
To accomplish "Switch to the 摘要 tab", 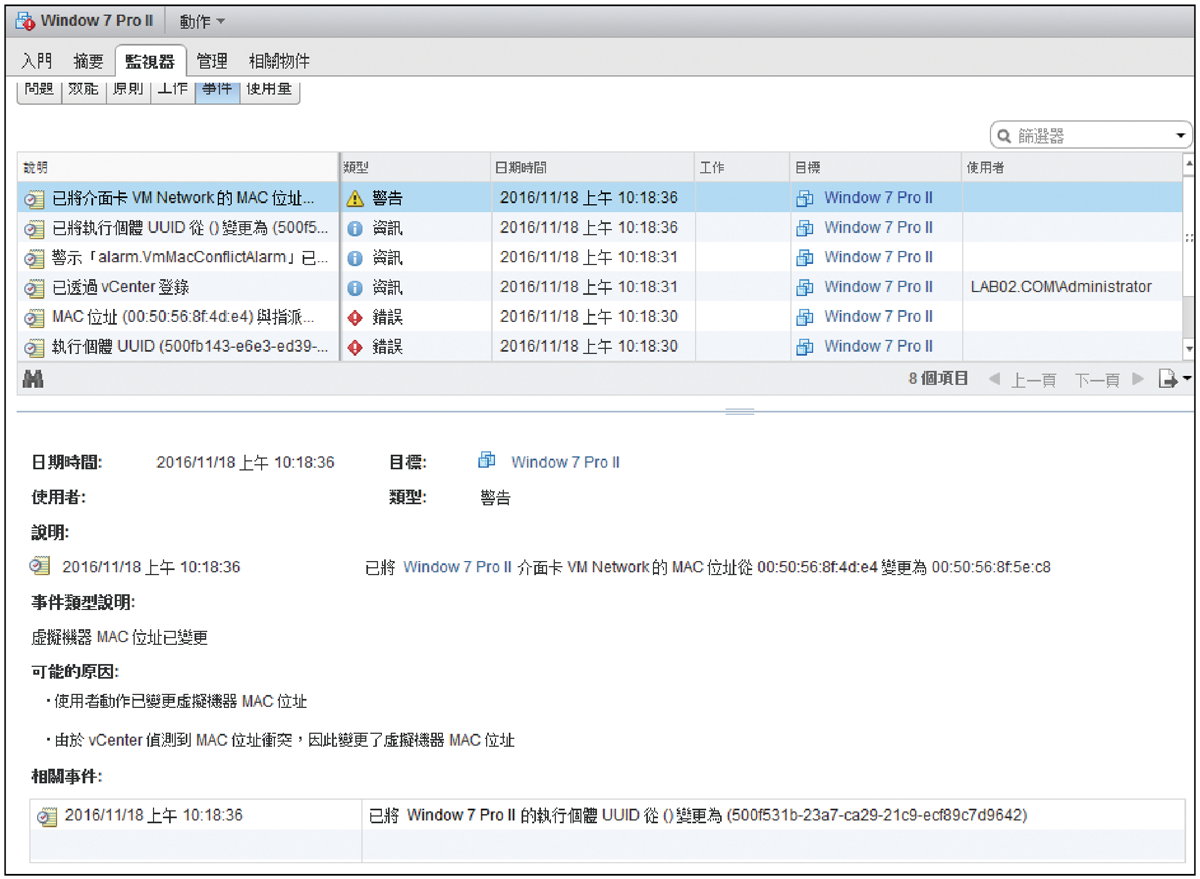I will pos(88,61).
